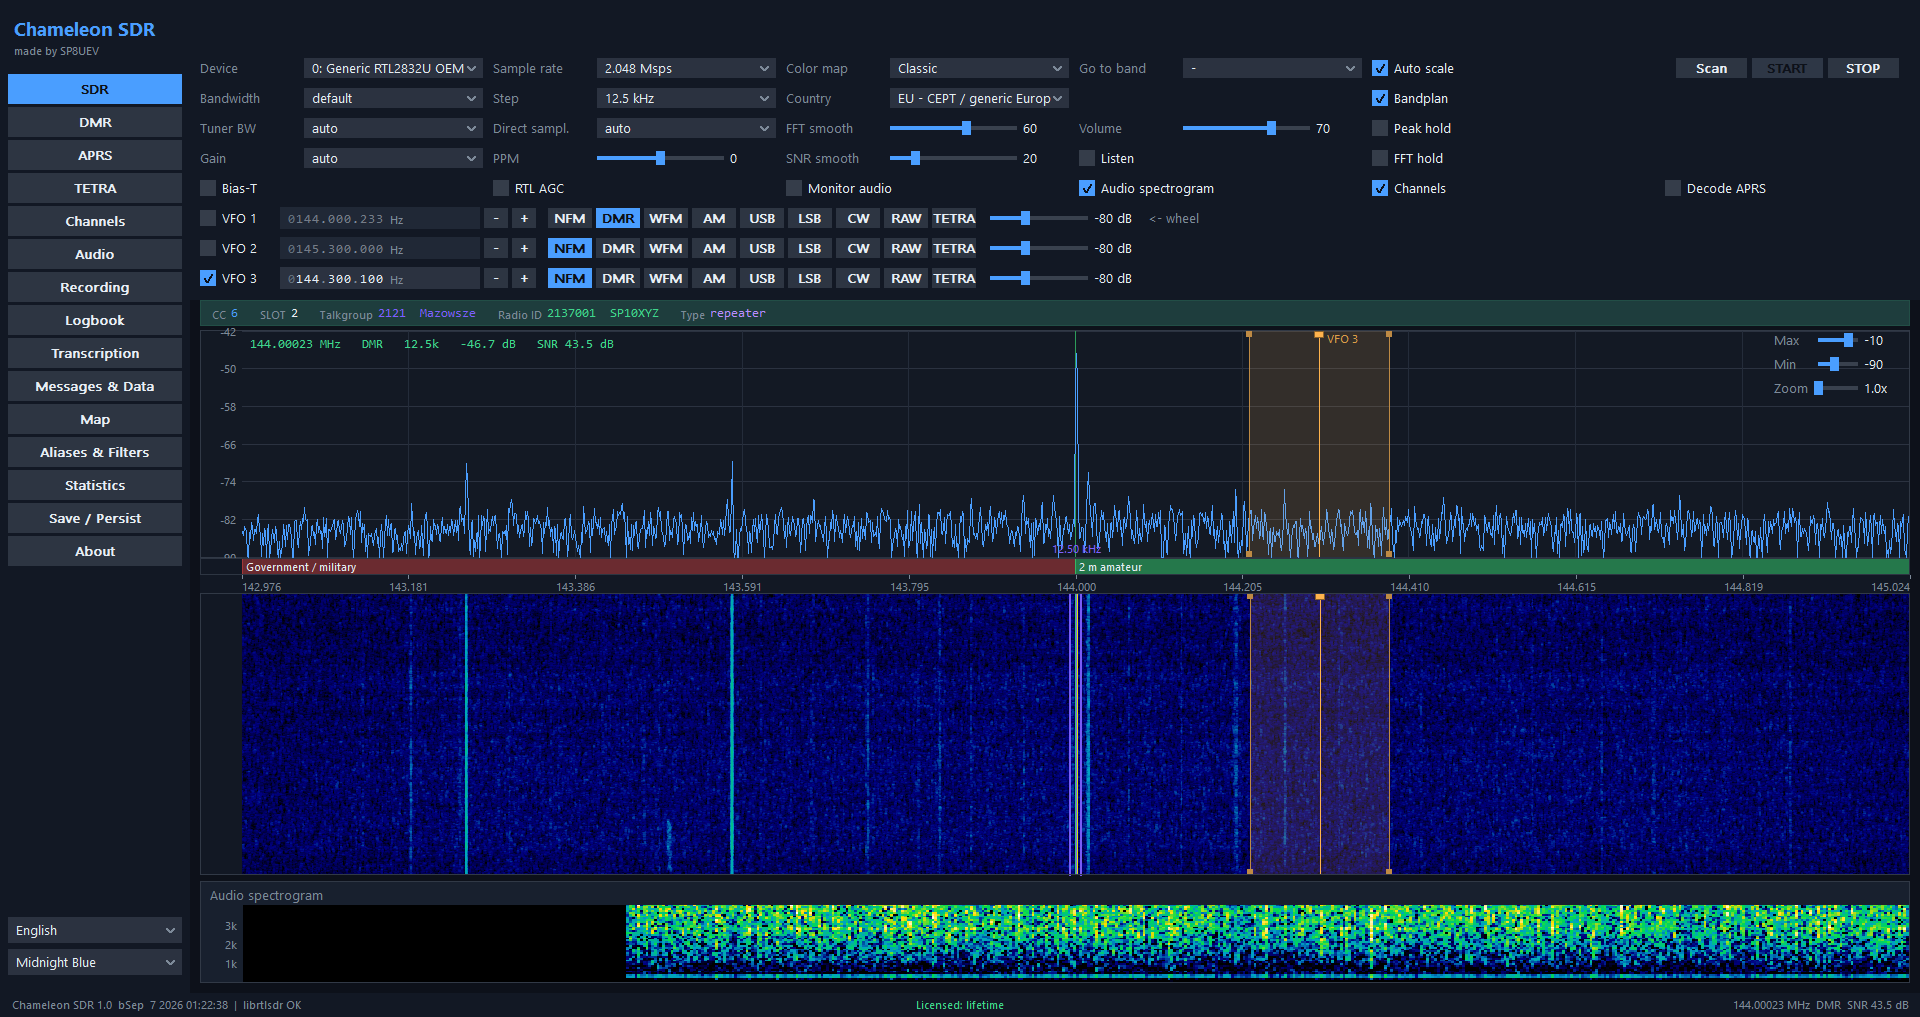
Task: Adjust the VFO 2 squelch slider
Action: (1038, 248)
